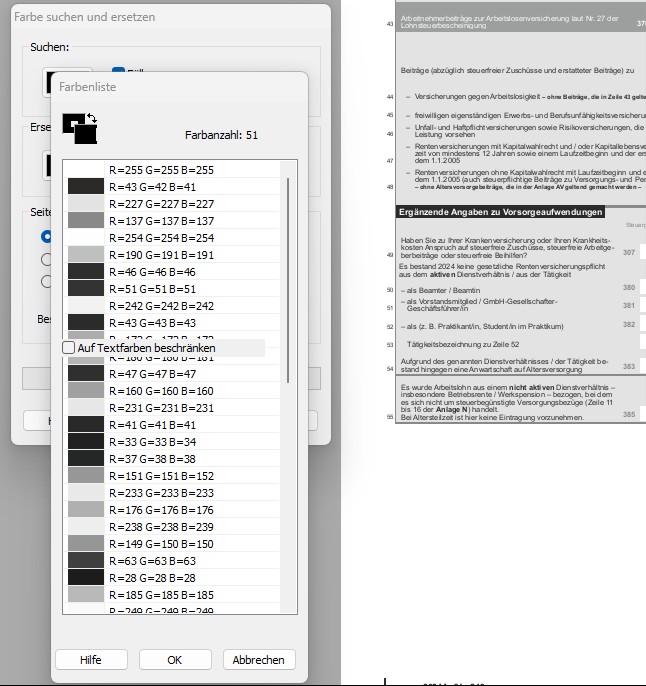The width and height of the screenshot is (646, 686).
Task: Select color row R=51 G=51 B=51
Action: pyautogui.click(x=172, y=289)
